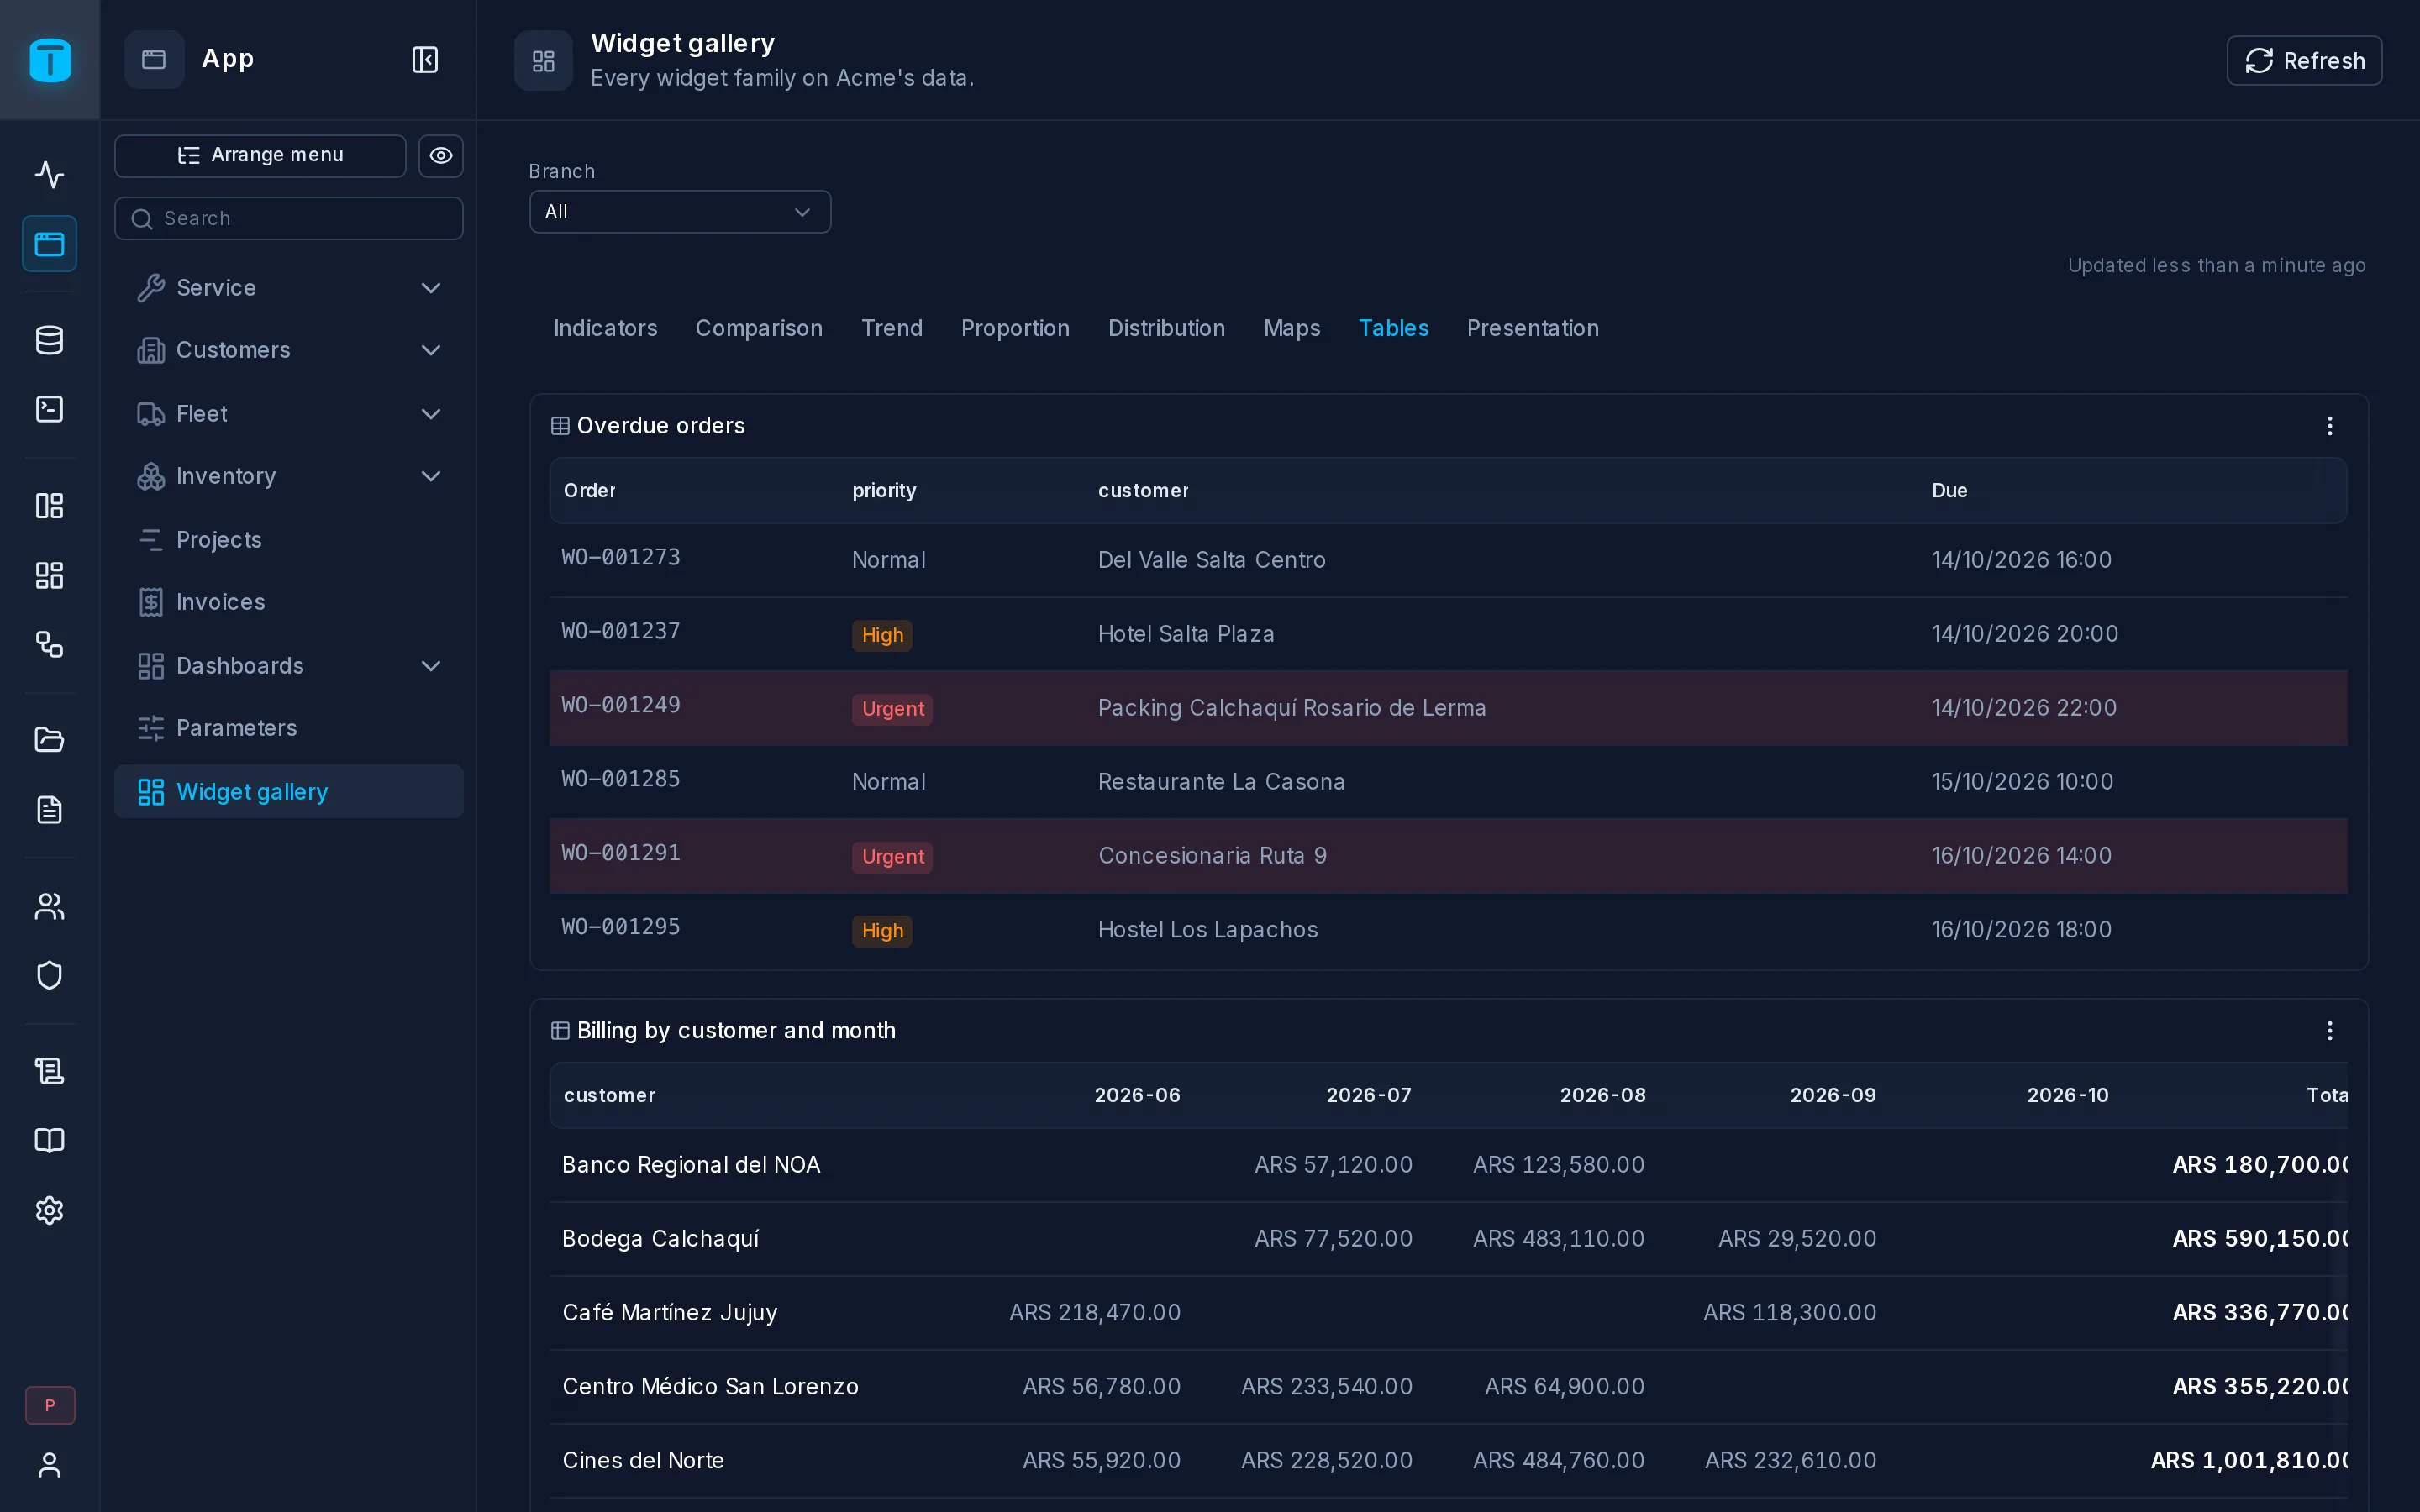Open the users icon in left rail

coord(49,906)
